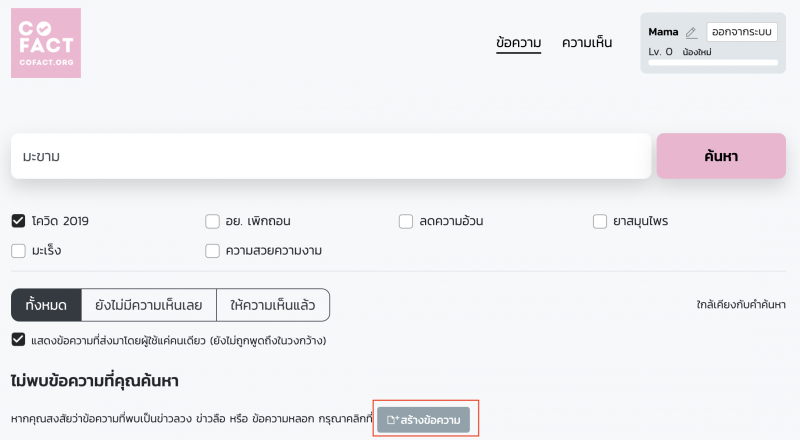Open the ข้อความ menu tab
The width and height of the screenshot is (800, 440).
[x=518, y=43]
